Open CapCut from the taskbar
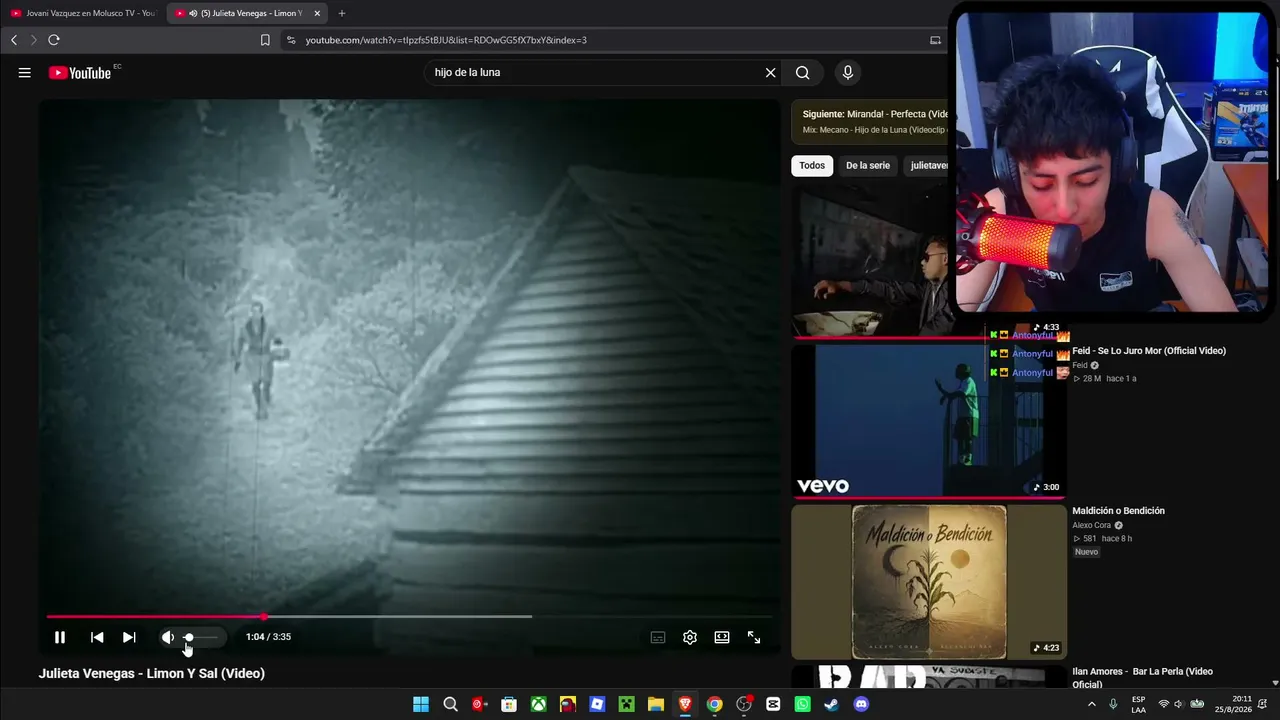The image size is (1280, 720). [x=773, y=704]
